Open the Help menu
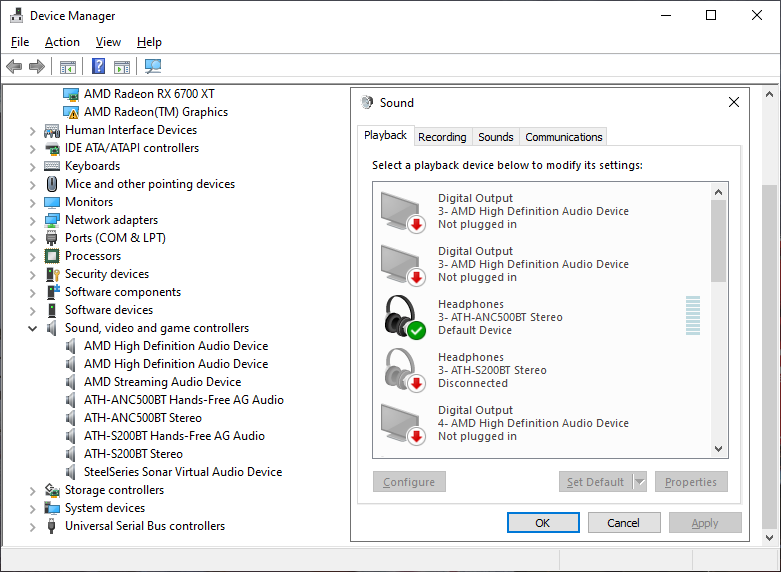781x572 pixels. 149,42
